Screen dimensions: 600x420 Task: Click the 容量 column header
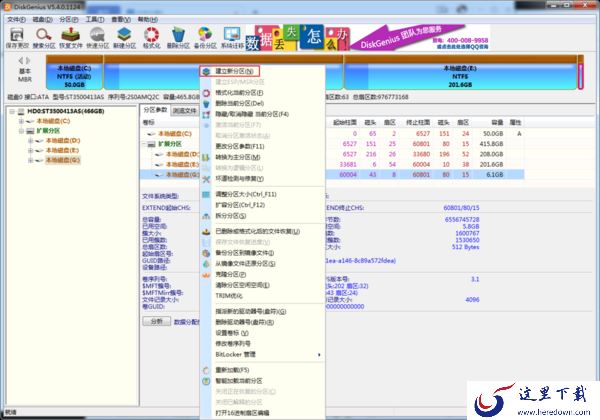point(497,123)
